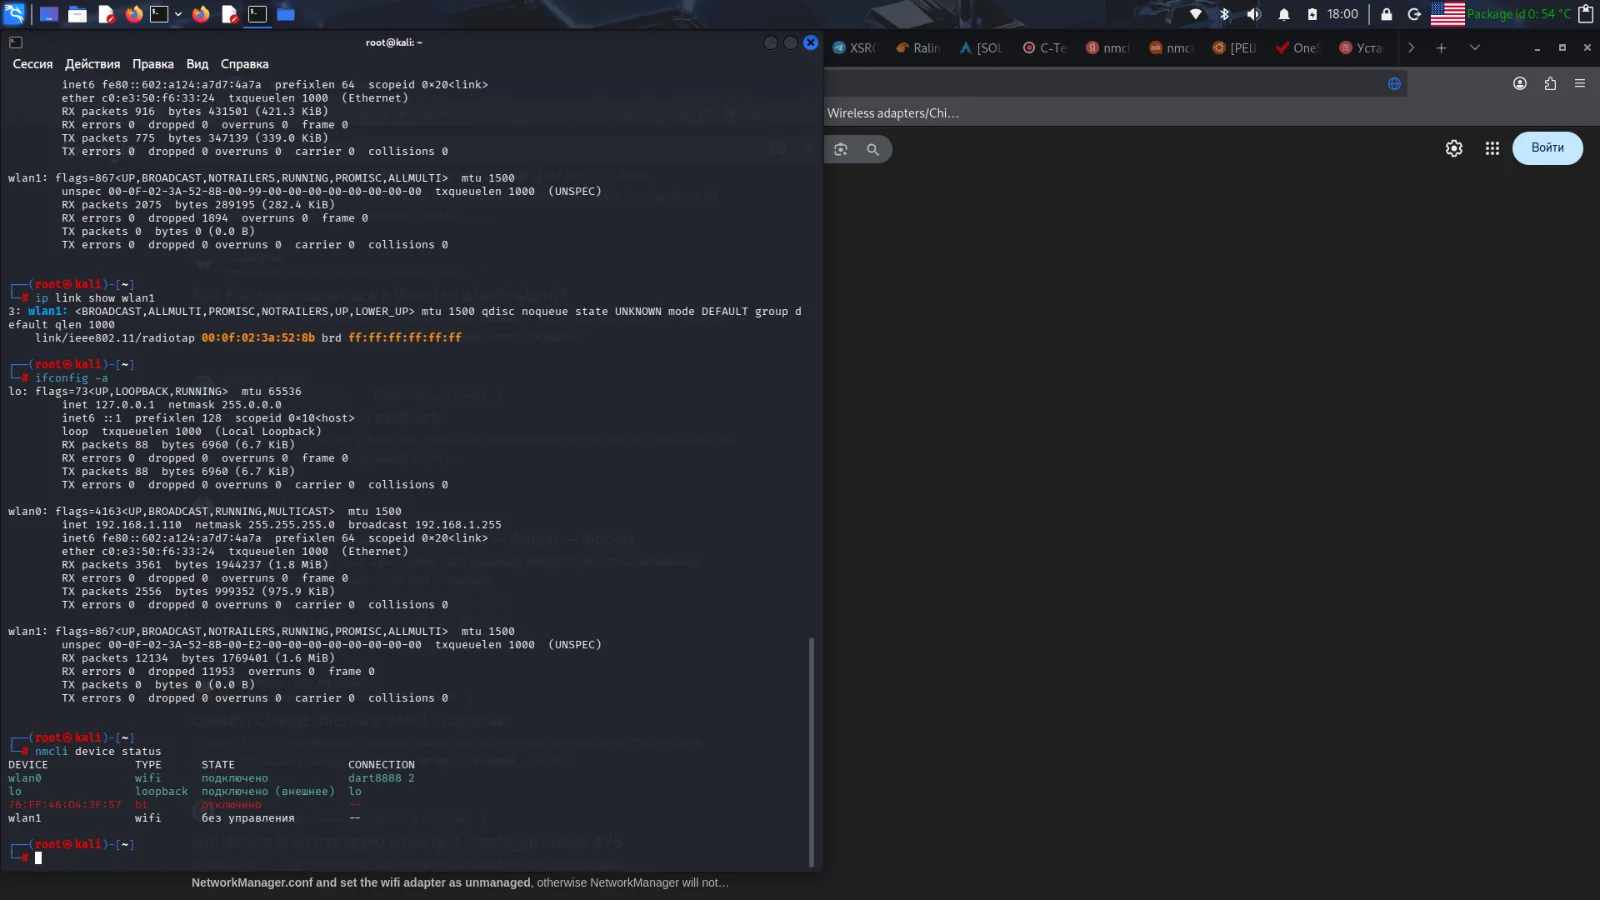The height and width of the screenshot is (900, 1600).
Task: Click the Google settings gear icon
Action: click(x=1454, y=148)
